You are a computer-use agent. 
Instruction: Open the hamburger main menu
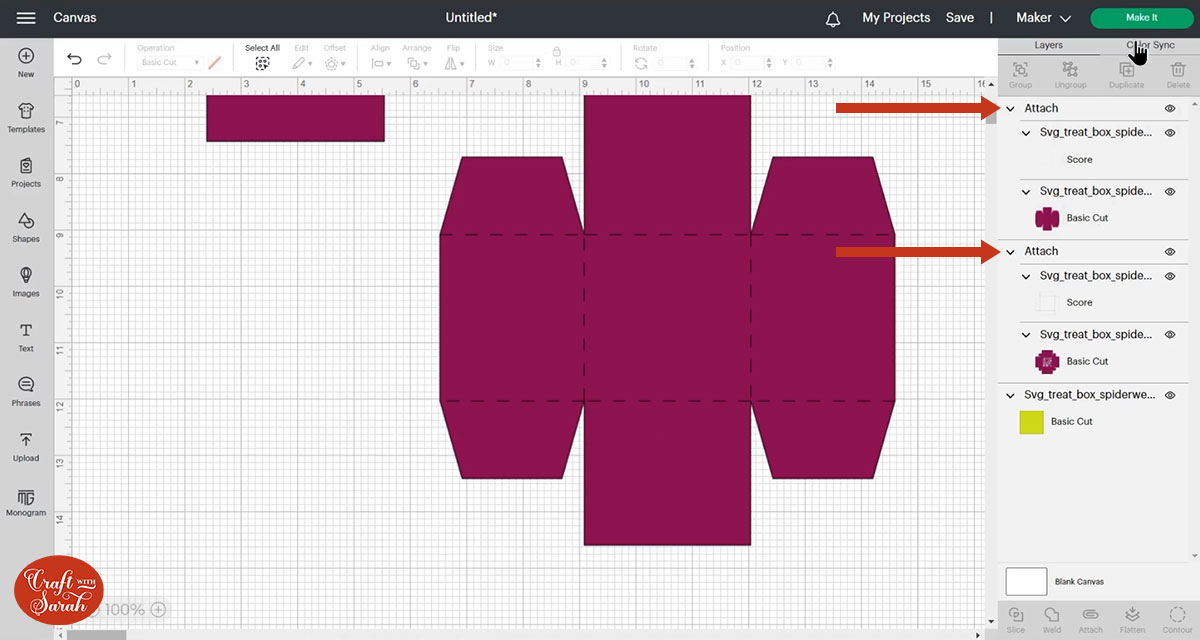(27, 18)
